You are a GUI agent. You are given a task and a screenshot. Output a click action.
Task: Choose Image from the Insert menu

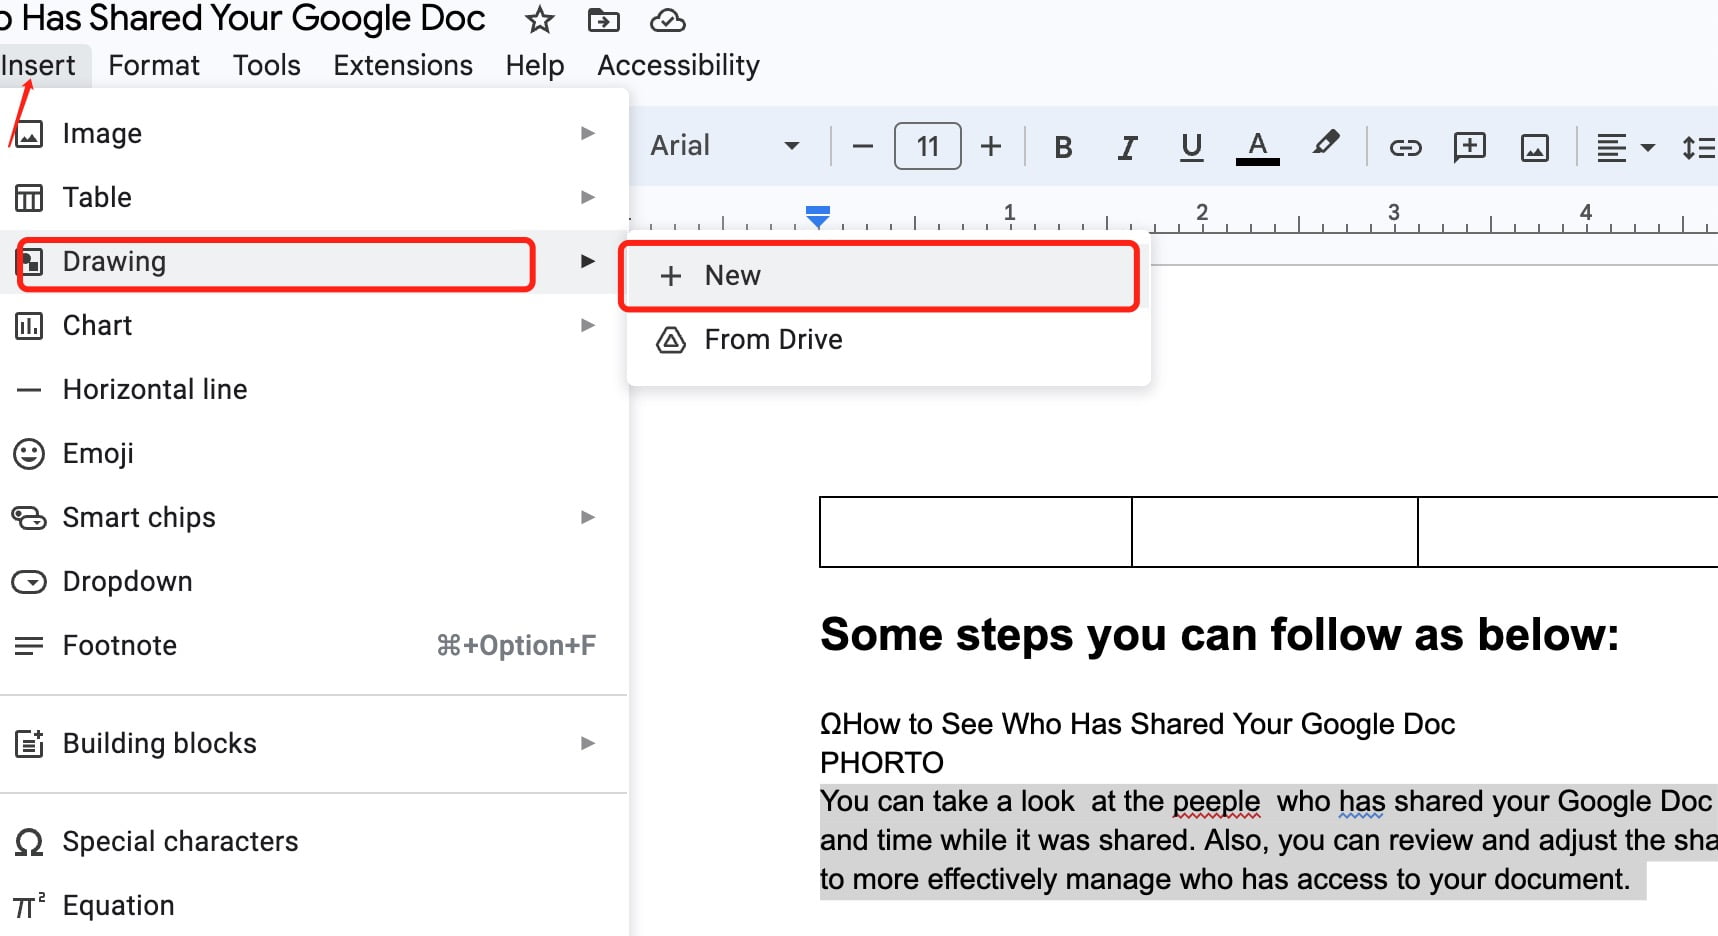pos(314,133)
